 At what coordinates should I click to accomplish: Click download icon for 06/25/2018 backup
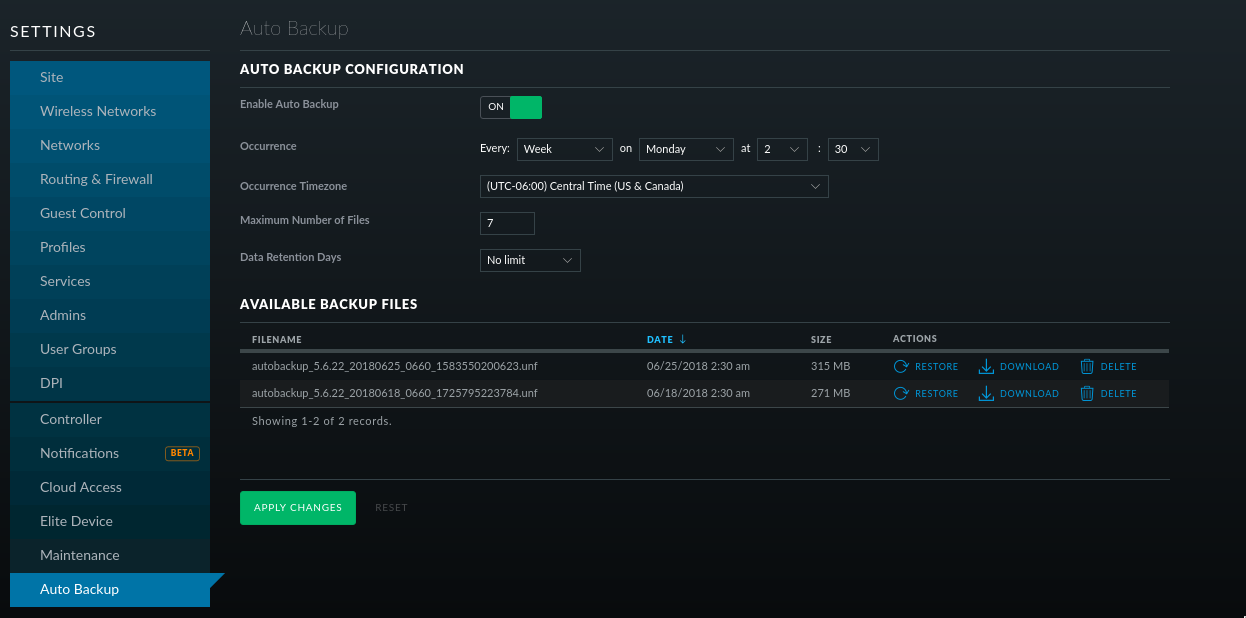[986, 367]
